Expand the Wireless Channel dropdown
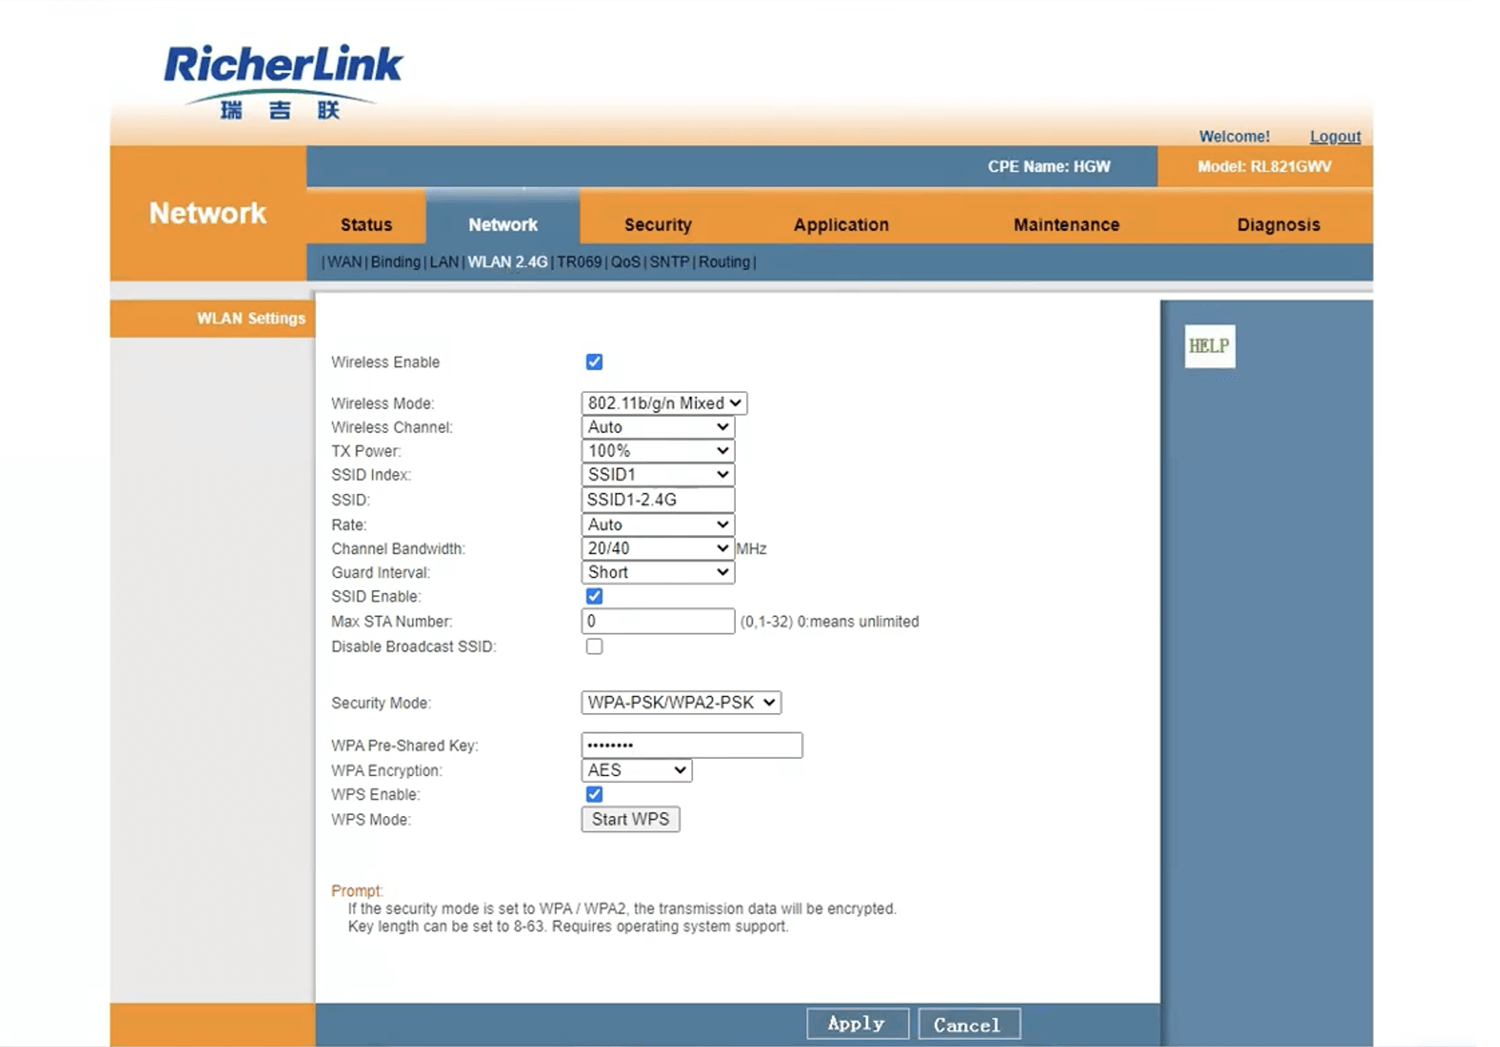 tap(658, 427)
